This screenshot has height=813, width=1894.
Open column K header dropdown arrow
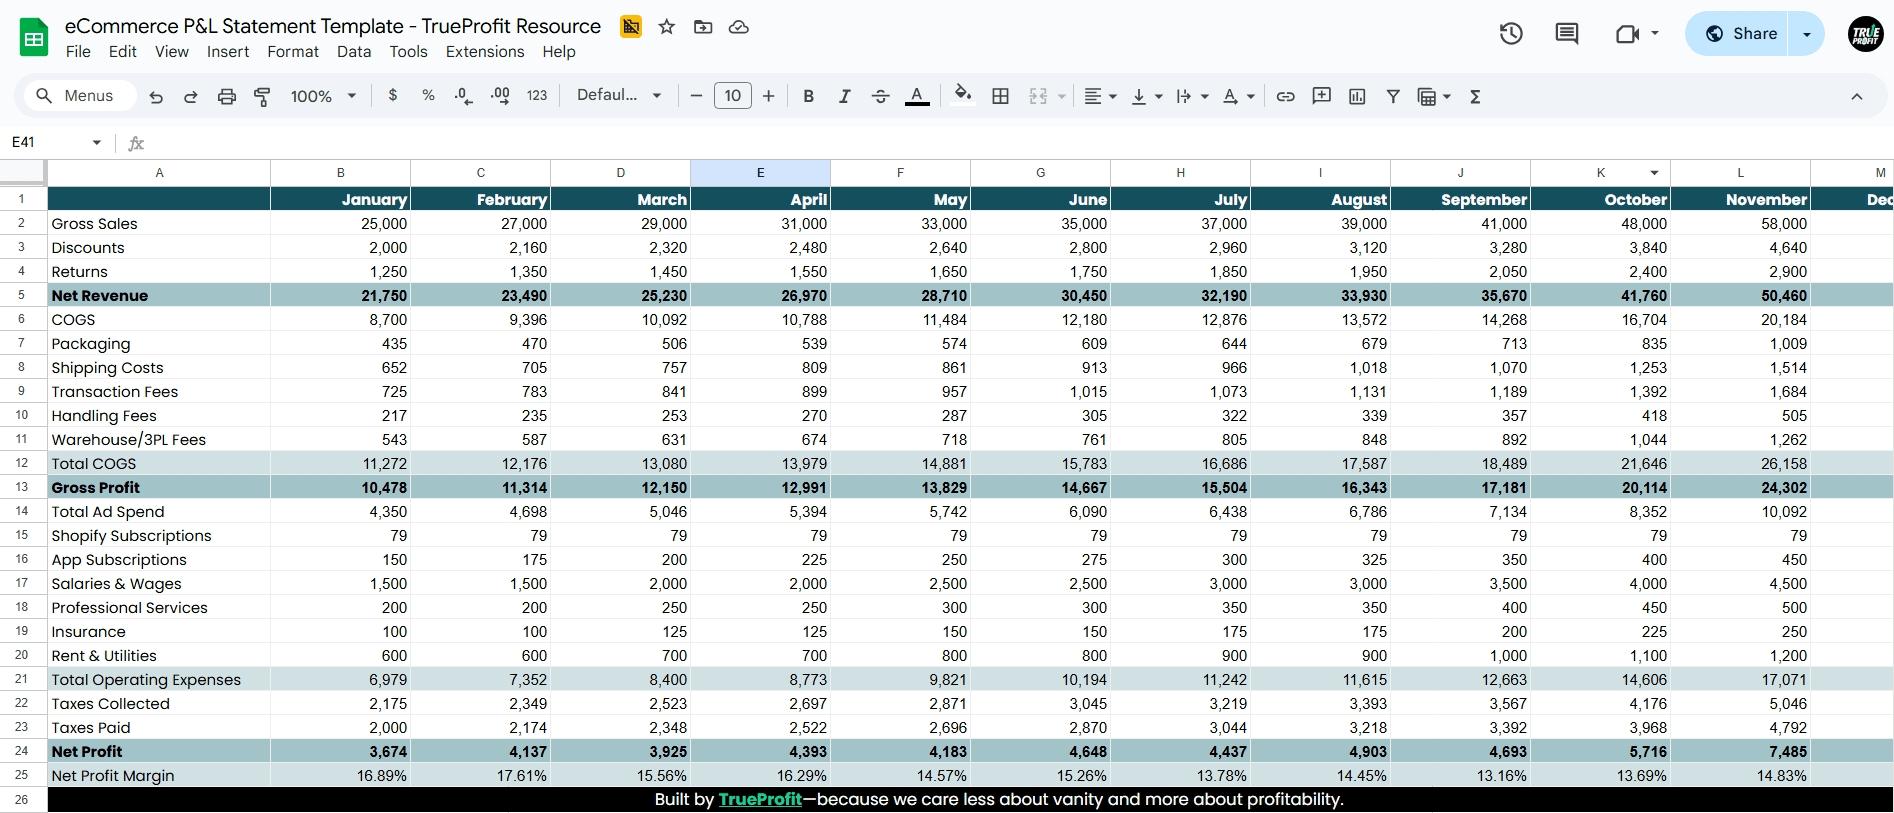(1655, 173)
